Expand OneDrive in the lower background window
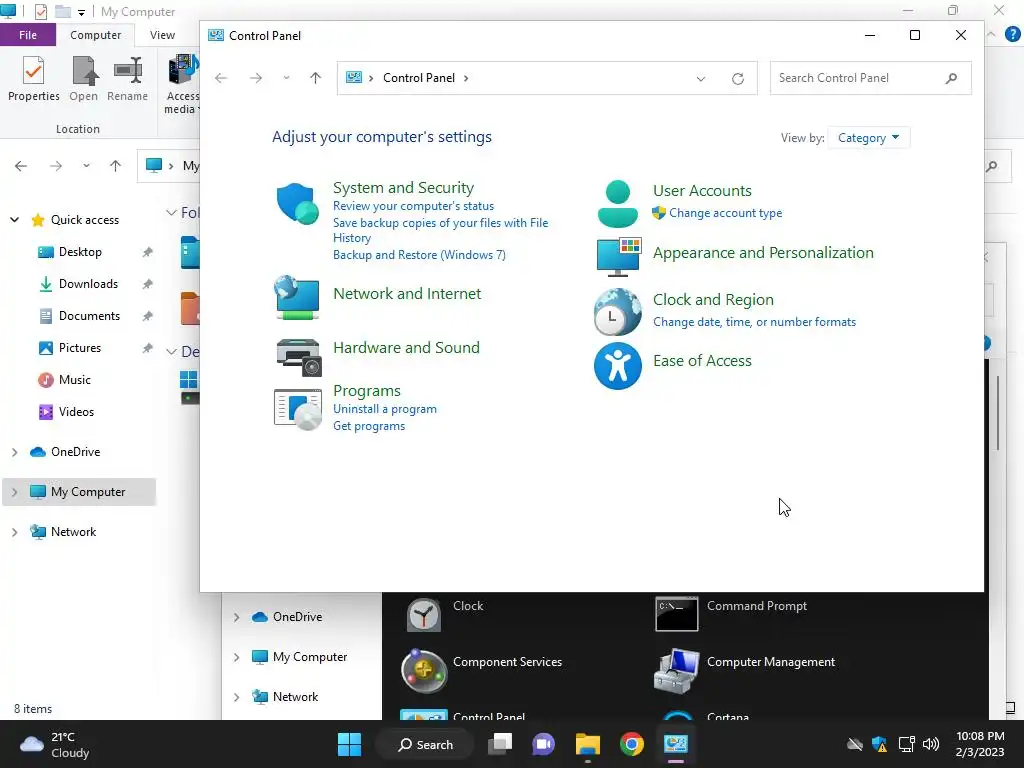Screen dimensions: 1024x768 point(236,617)
